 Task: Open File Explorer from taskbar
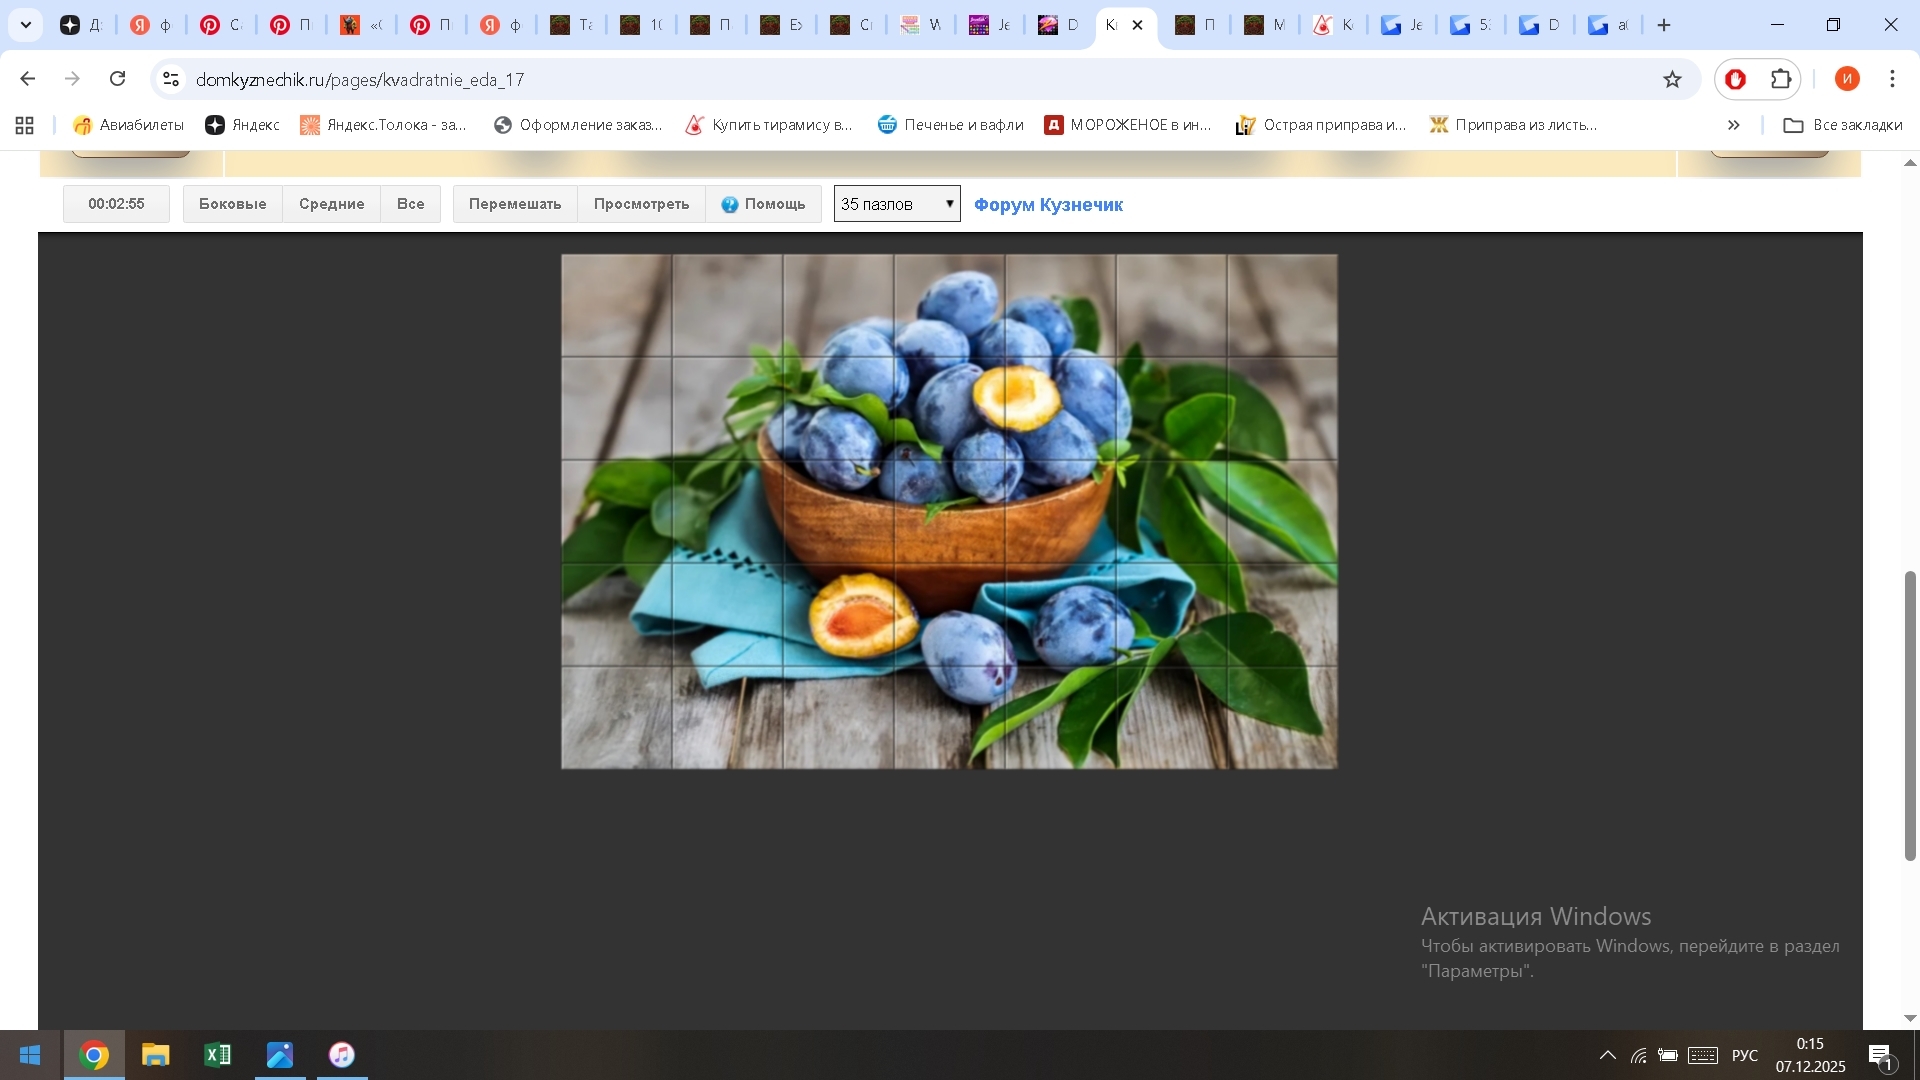pos(155,1055)
